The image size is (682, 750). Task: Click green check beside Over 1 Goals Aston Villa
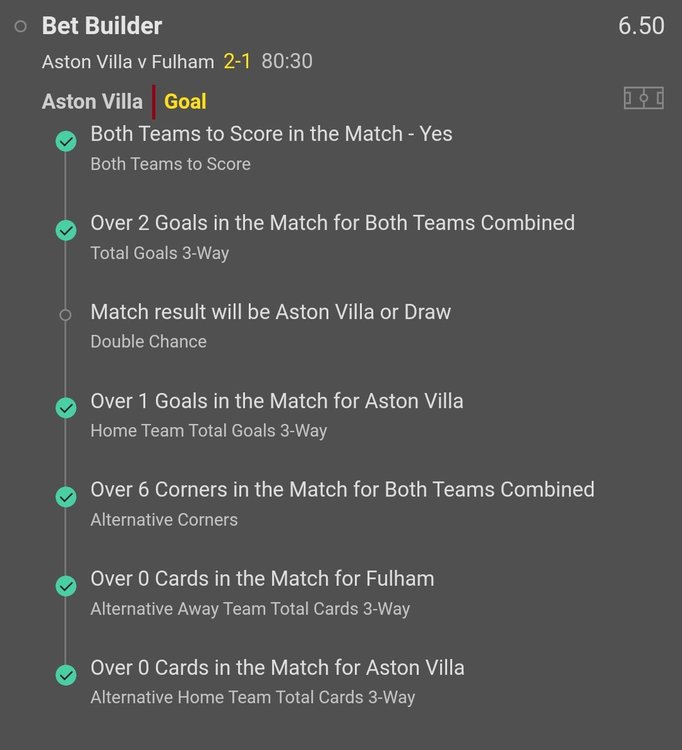(x=66, y=409)
